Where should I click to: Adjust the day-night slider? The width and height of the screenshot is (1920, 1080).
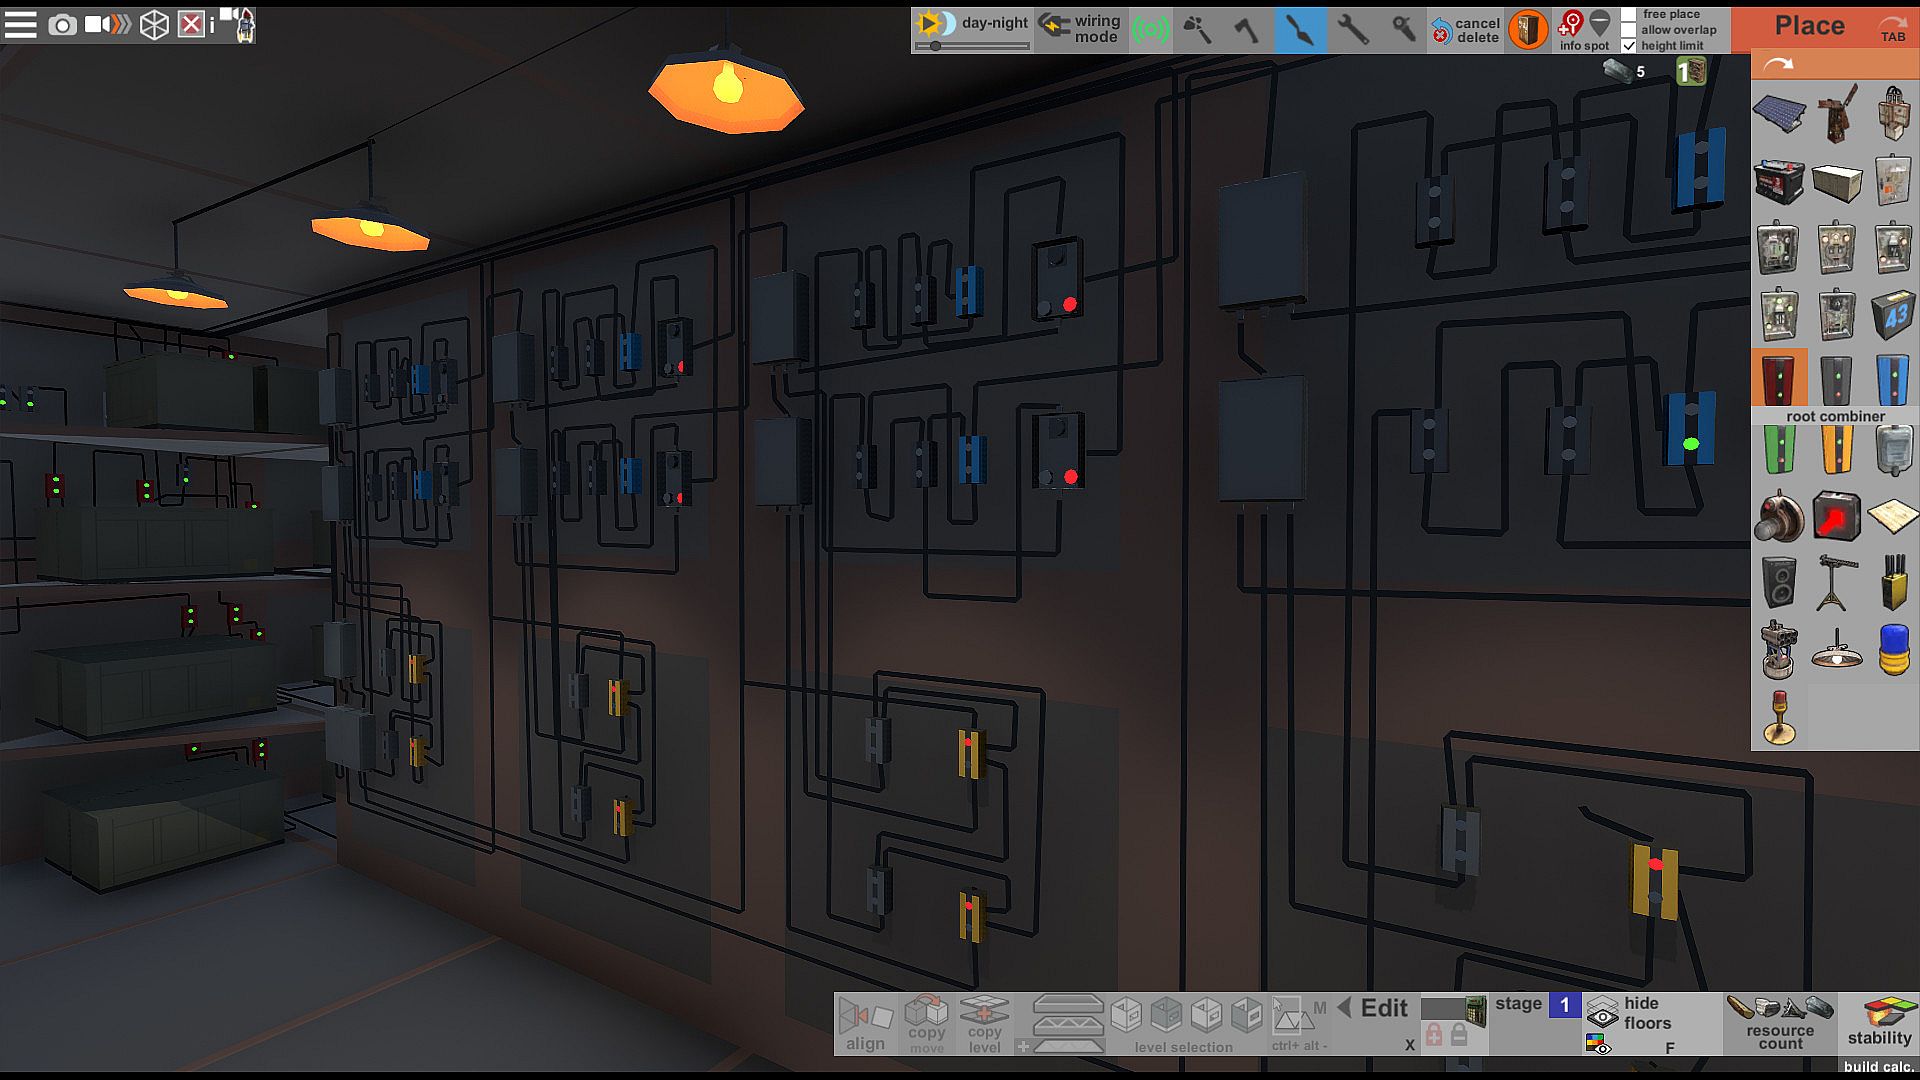point(936,46)
